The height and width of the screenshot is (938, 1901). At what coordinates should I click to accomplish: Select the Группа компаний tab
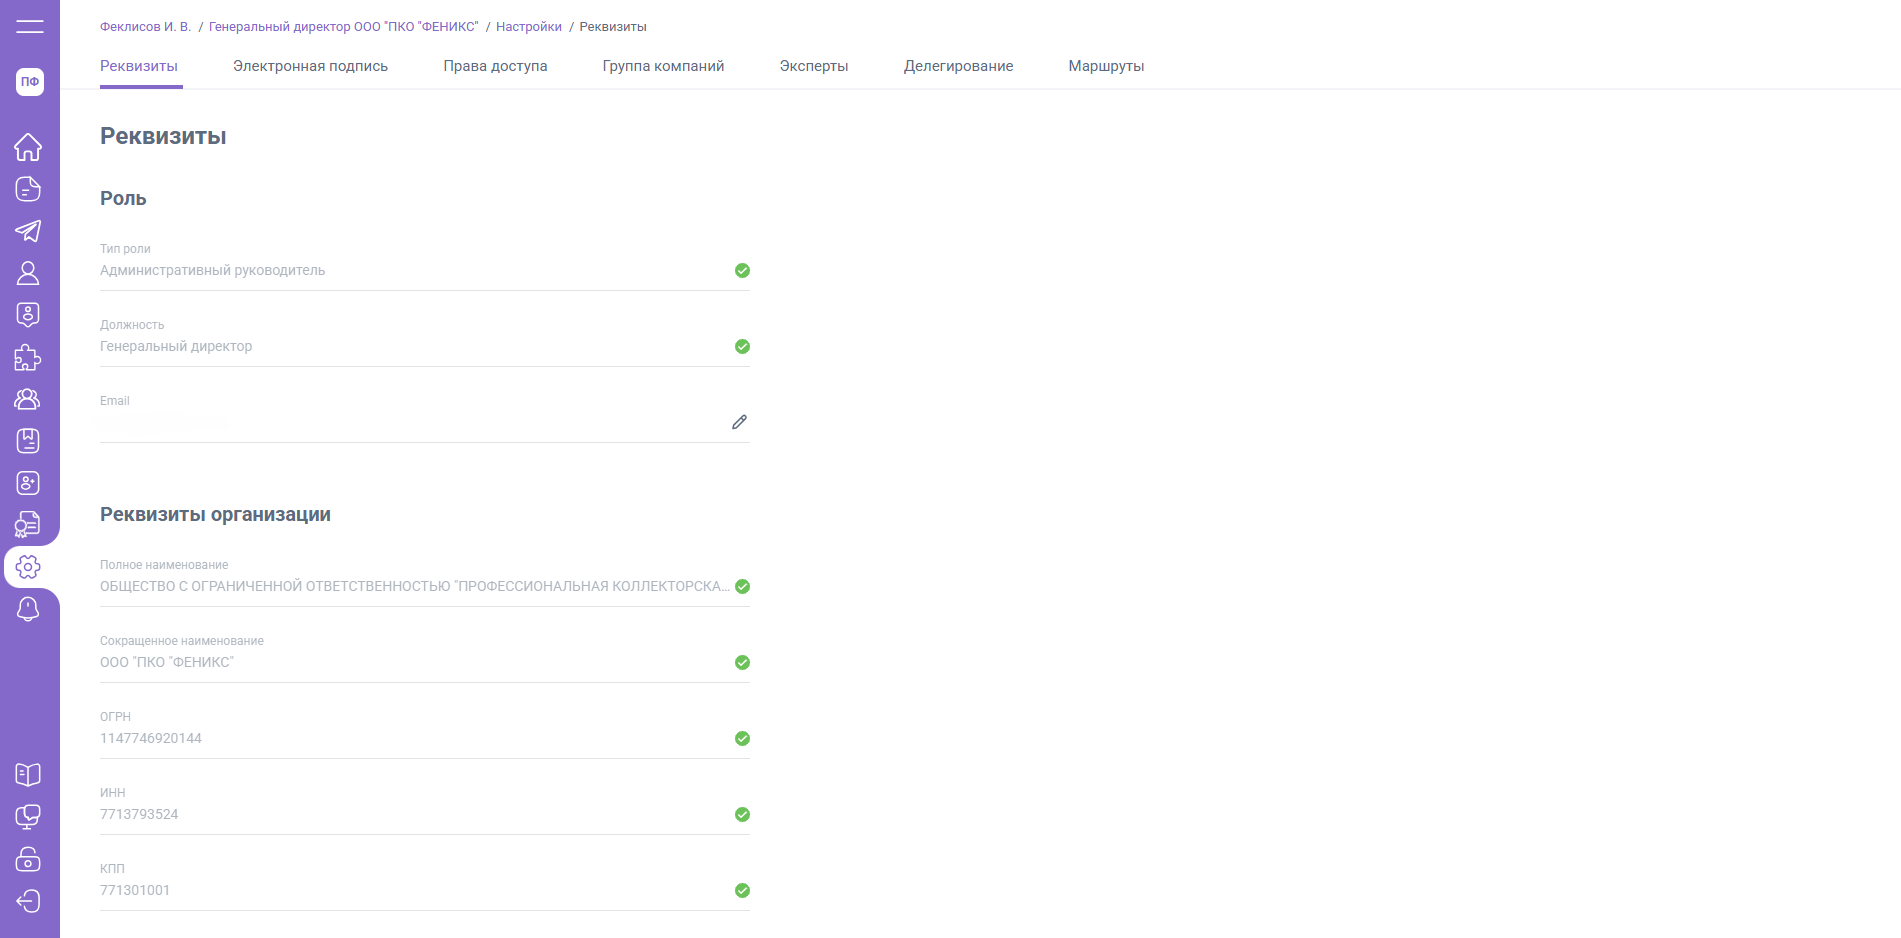point(663,66)
